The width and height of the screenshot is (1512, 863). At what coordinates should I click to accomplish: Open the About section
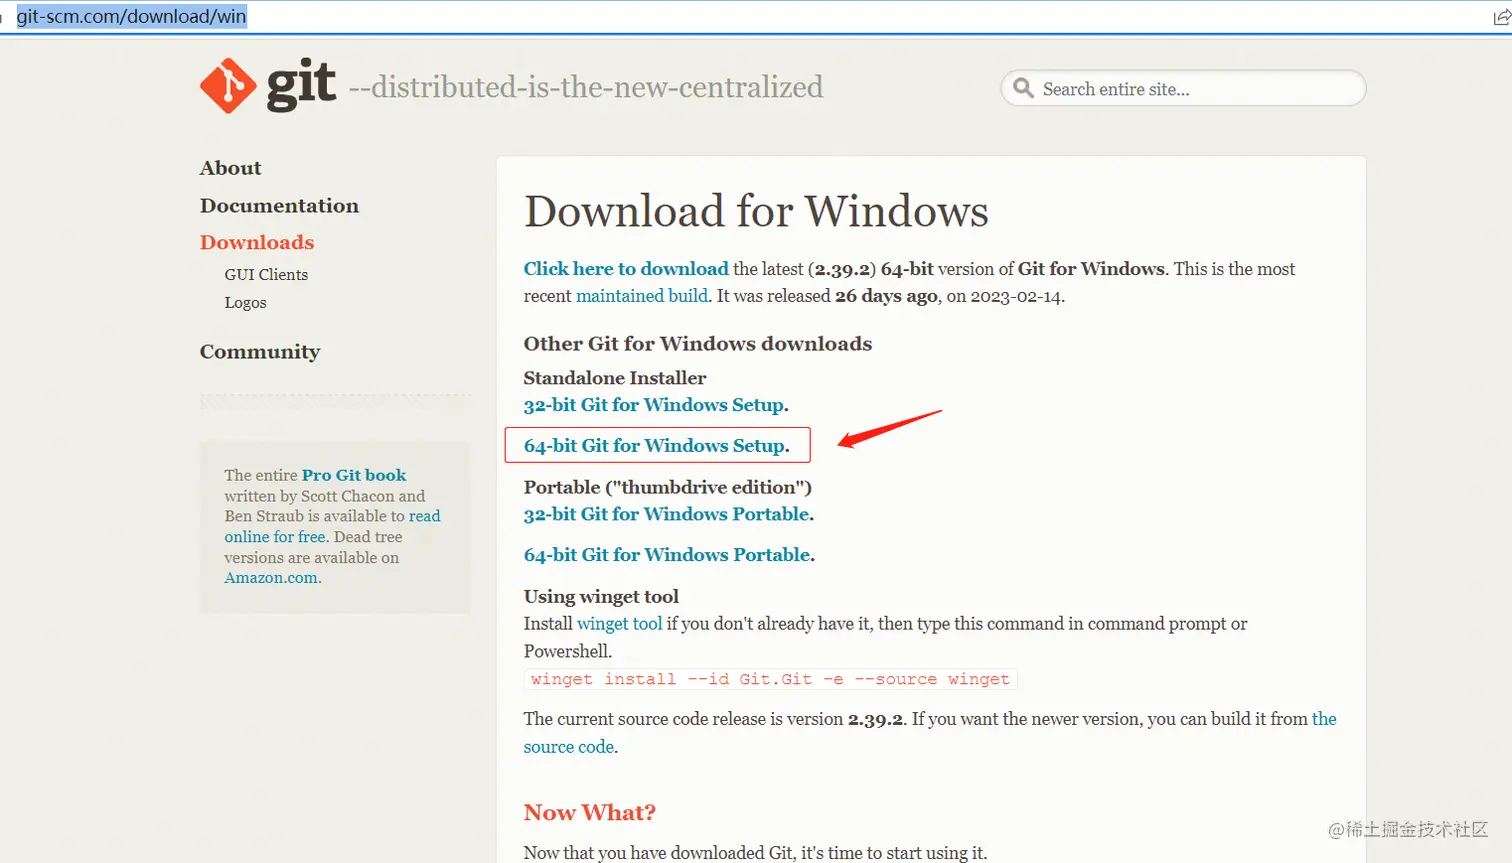coord(230,168)
